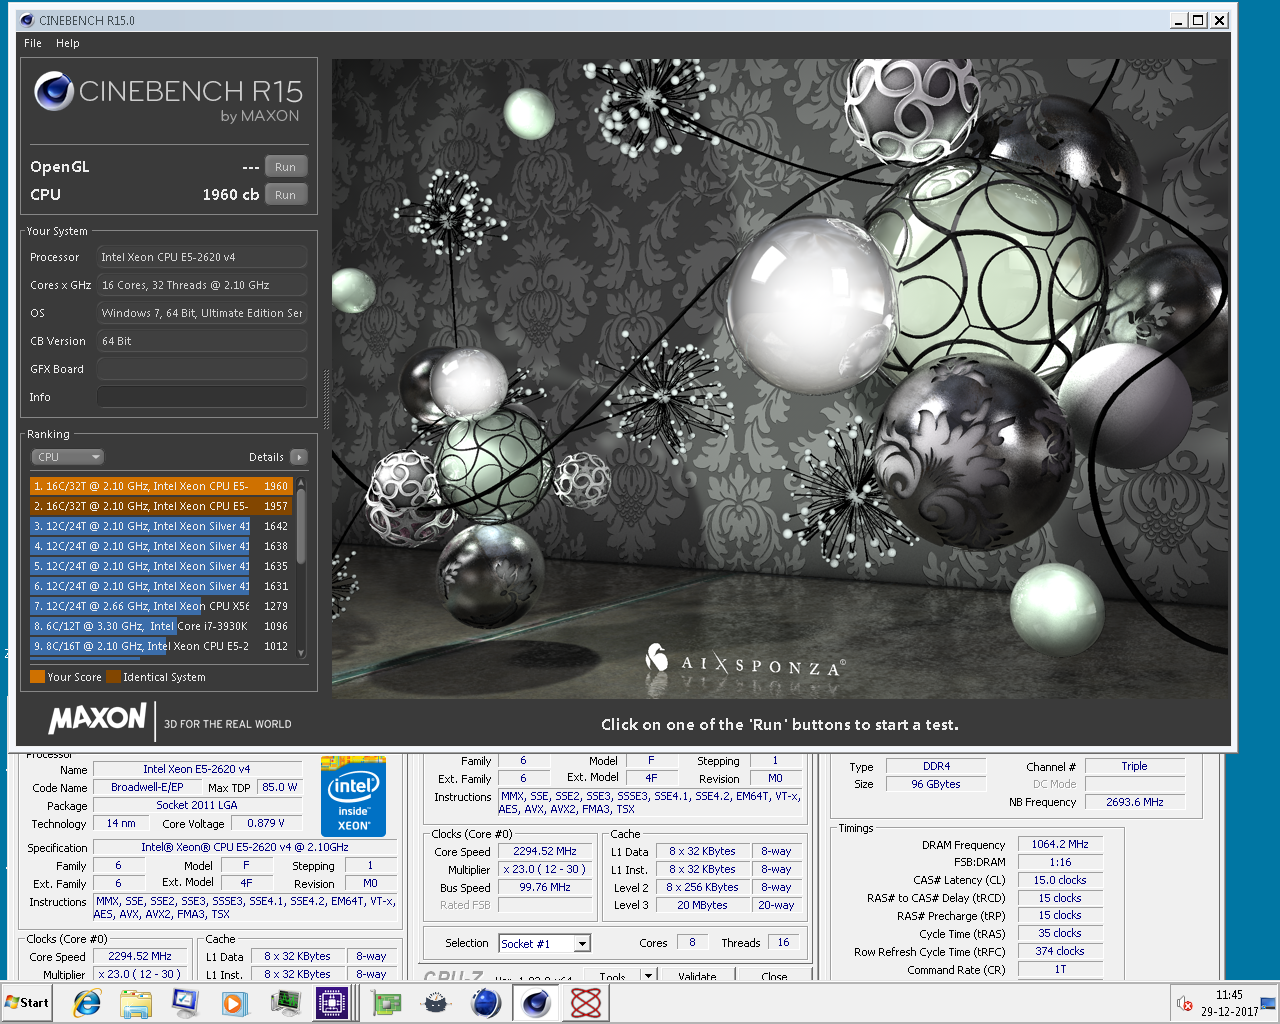Click the Row Refresh Cycle Time value 374 clocks
The width and height of the screenshot is (1280, 1024).
click(x=1060, y=951)
